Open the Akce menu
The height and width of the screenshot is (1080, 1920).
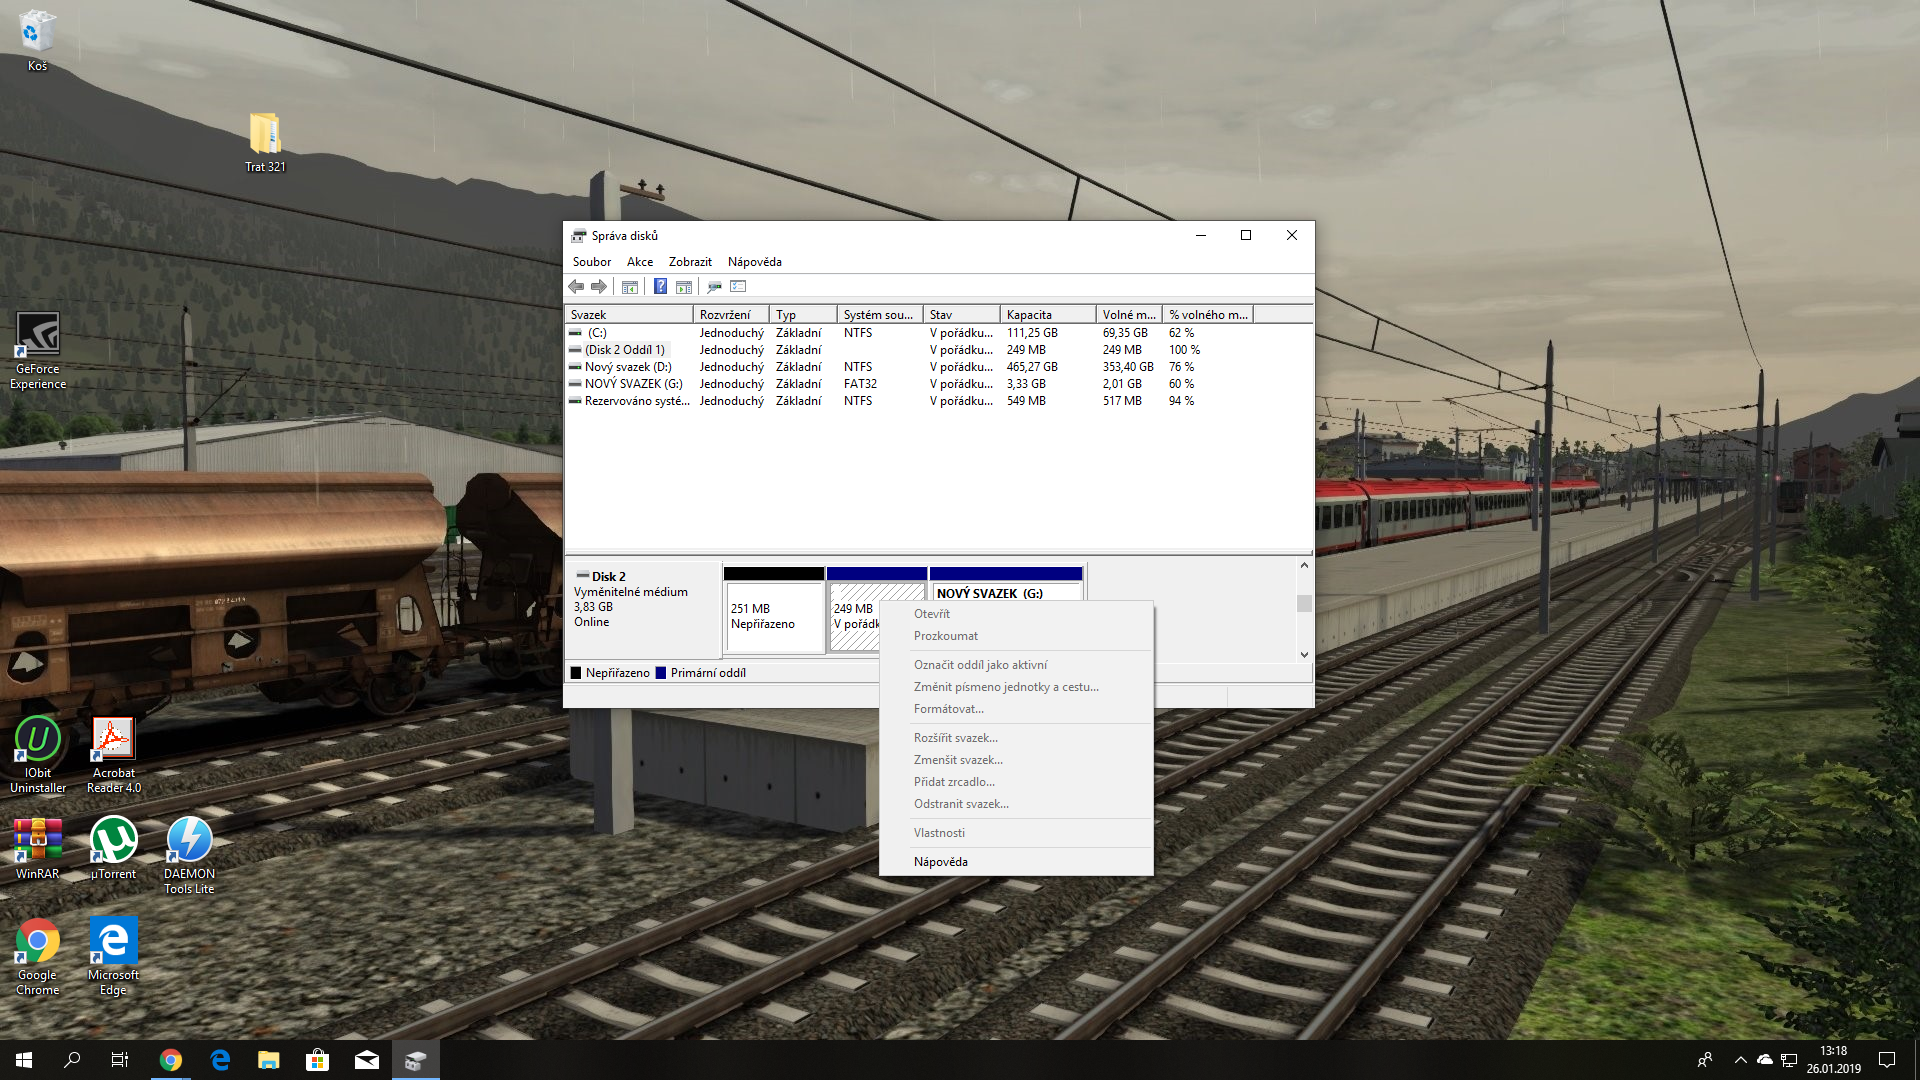tap(639, 262)
